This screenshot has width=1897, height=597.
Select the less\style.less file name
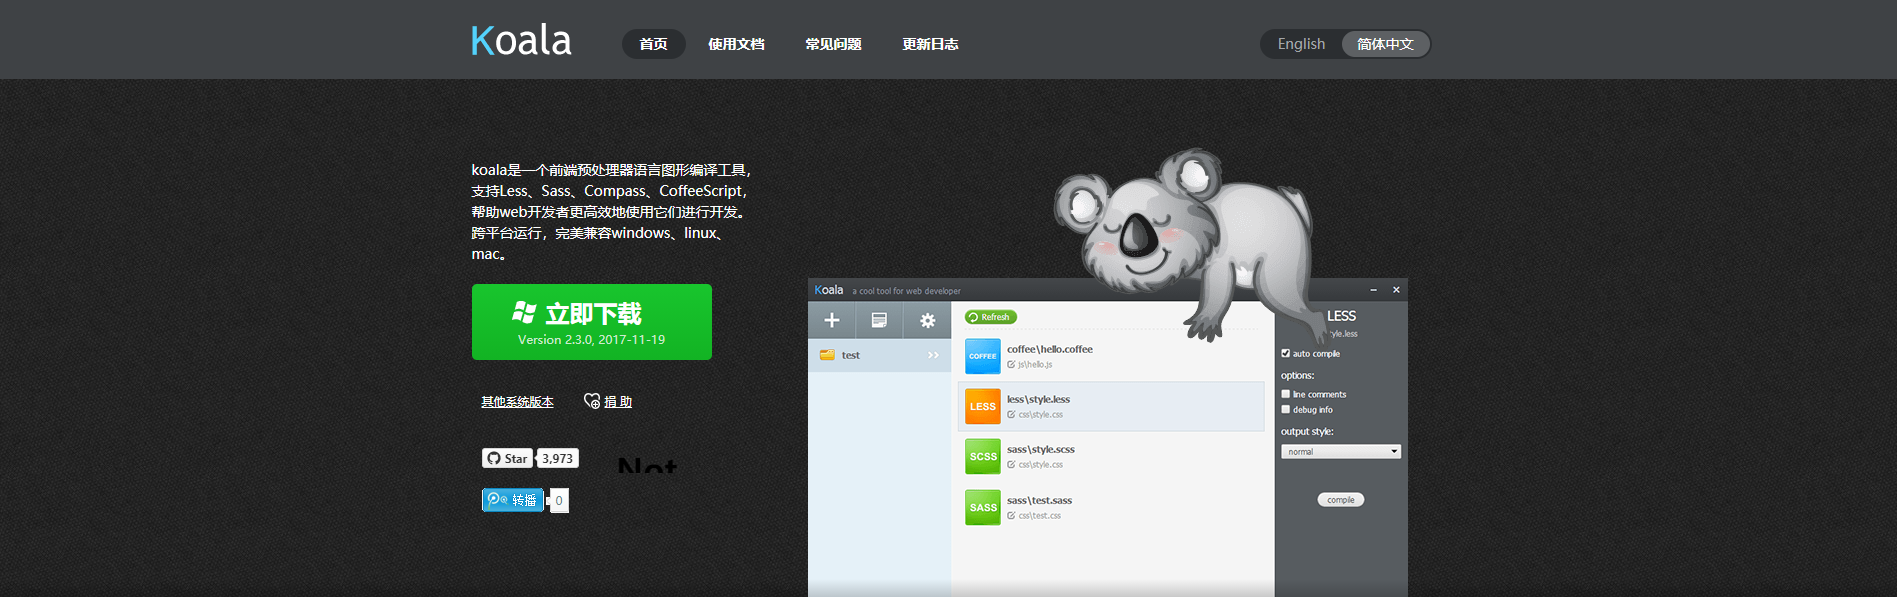(1038, 399)
